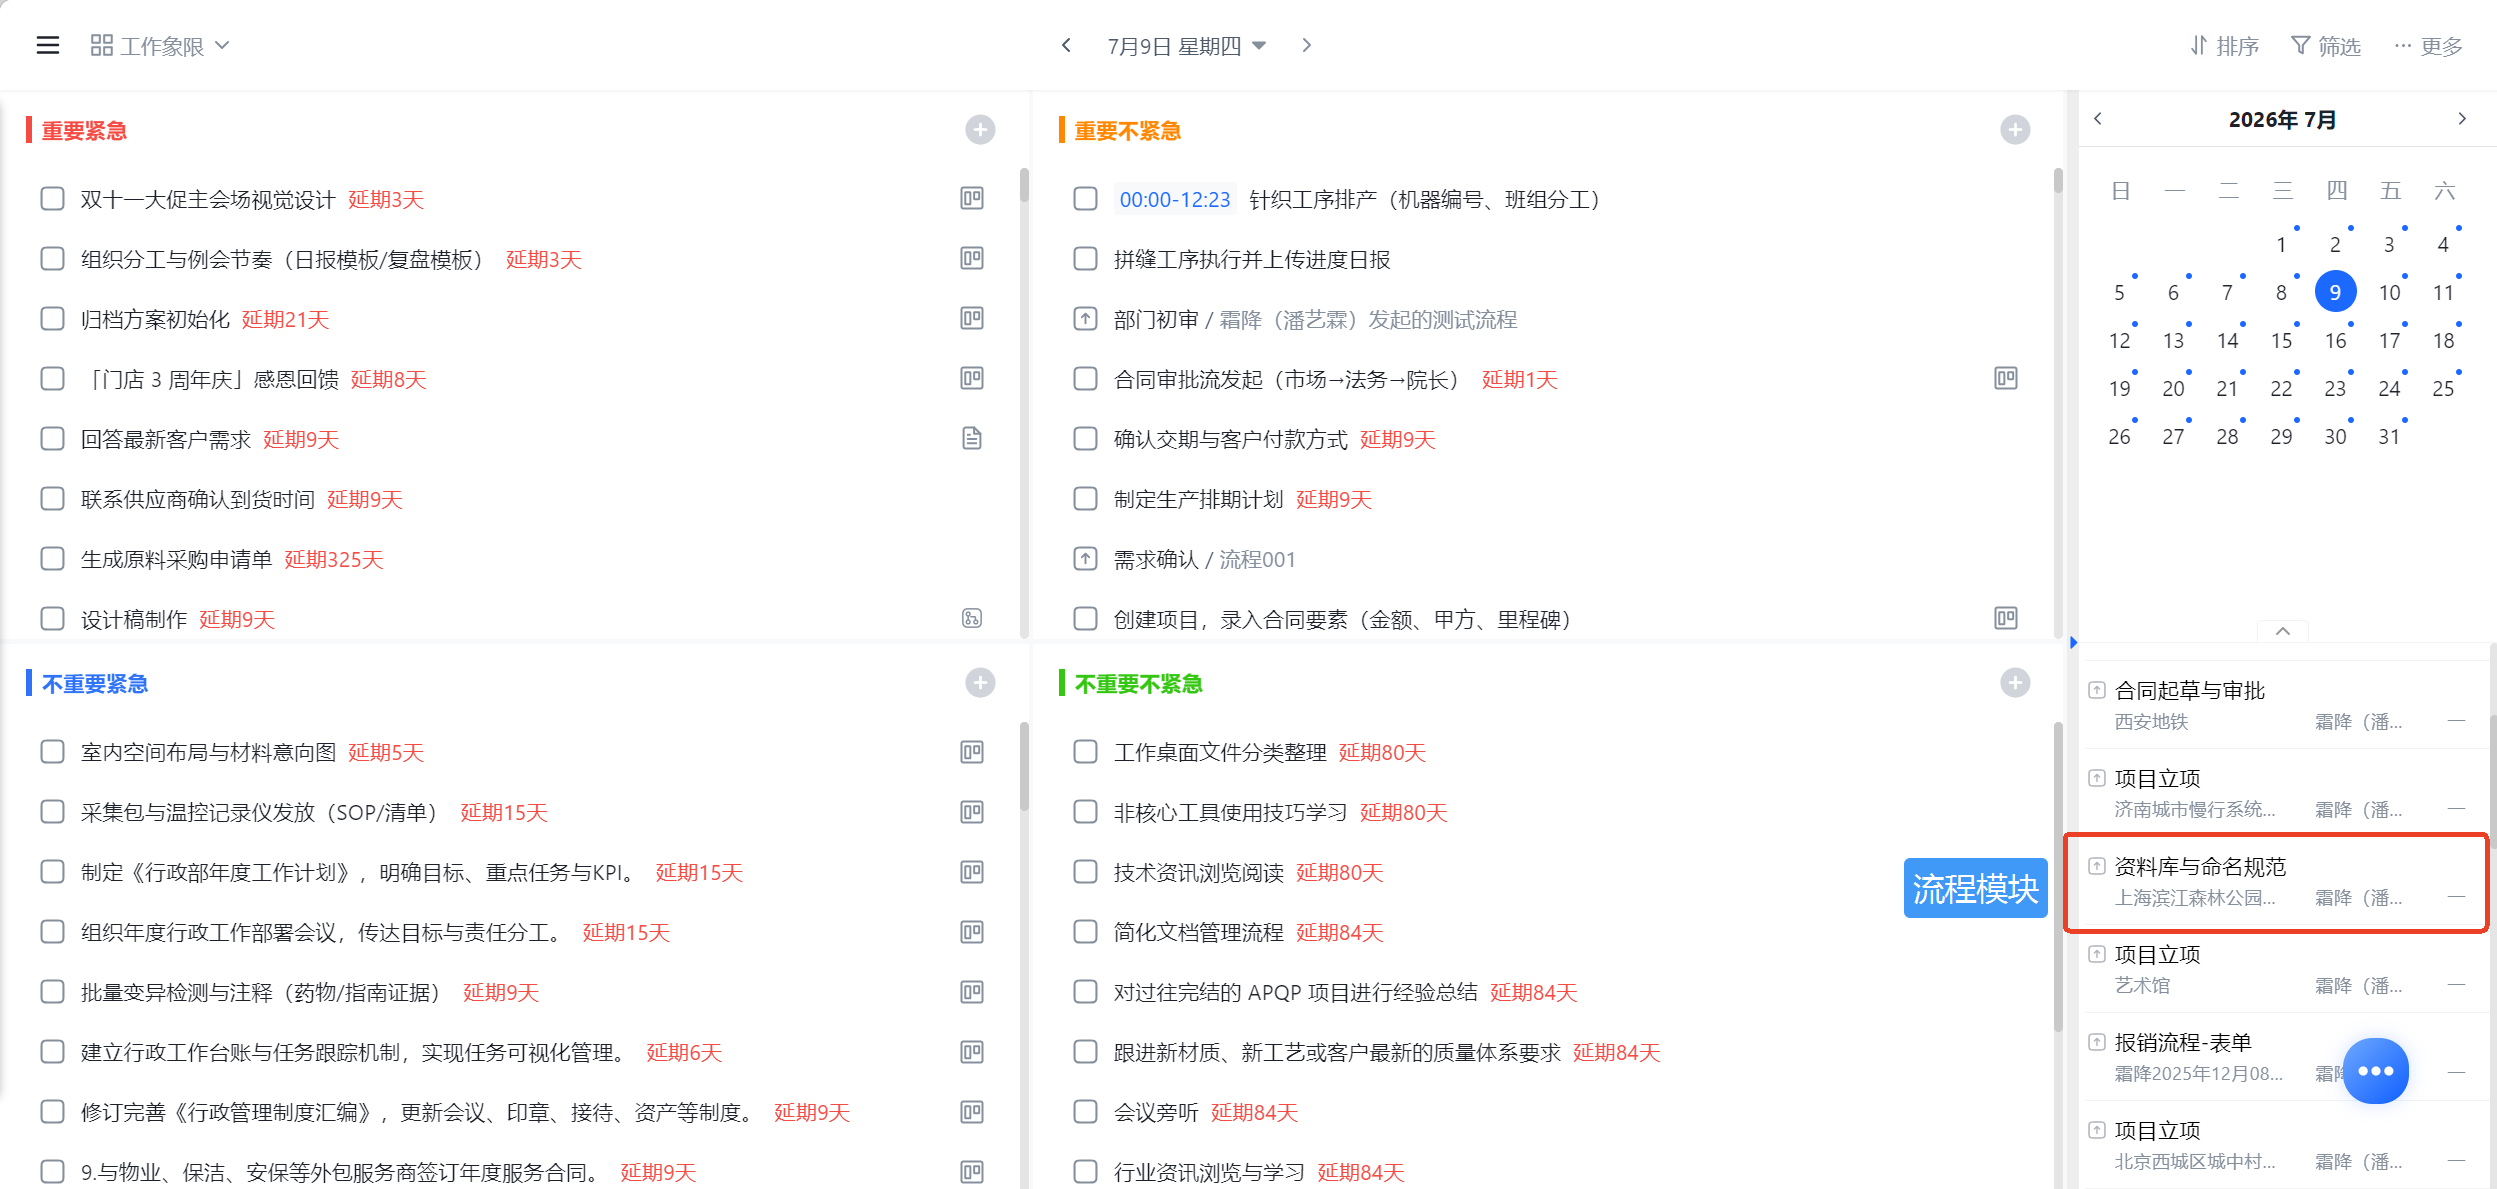Check 拼缝工序执行并上传进度日报 task
The image size is (2497, 1189).
pos(1085,259)
